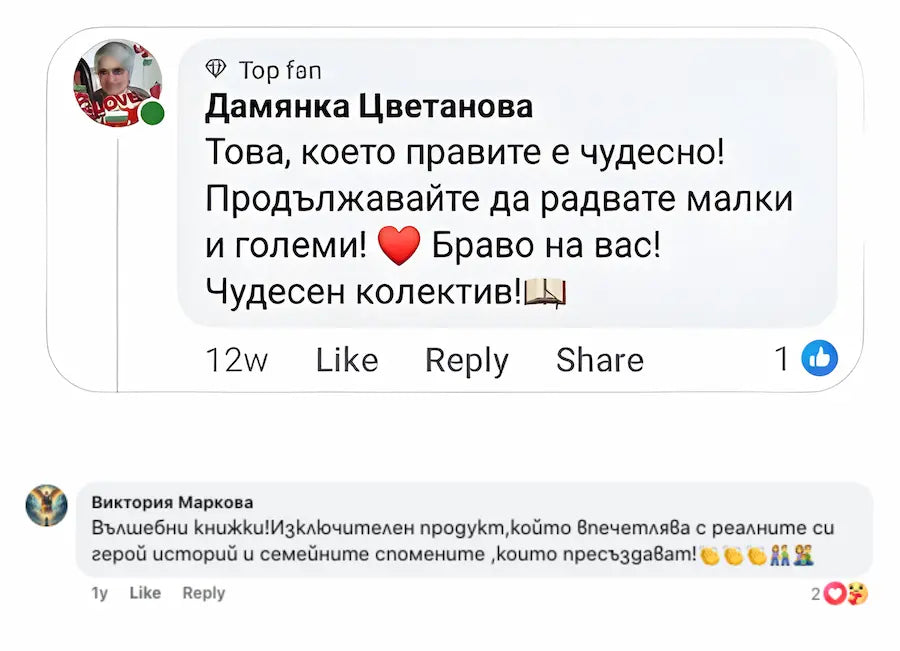This screenshot has width=900, height=651.
Task: Click the open book emoji after "колектив!"
Action: [x=546, y=292]
